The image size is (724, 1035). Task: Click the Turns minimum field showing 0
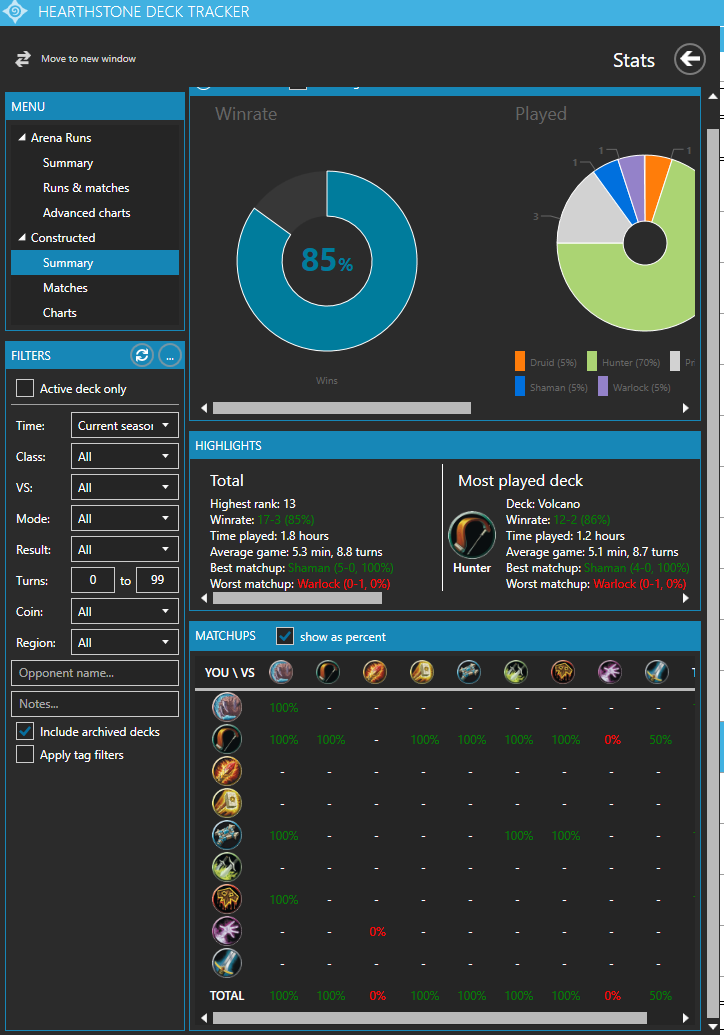coord(92,580)
